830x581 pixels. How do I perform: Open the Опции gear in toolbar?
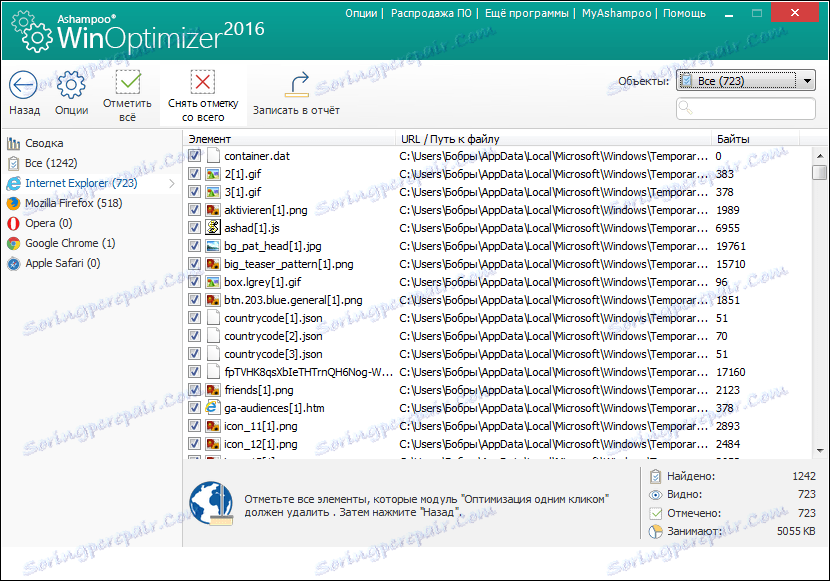click(71, 85)
